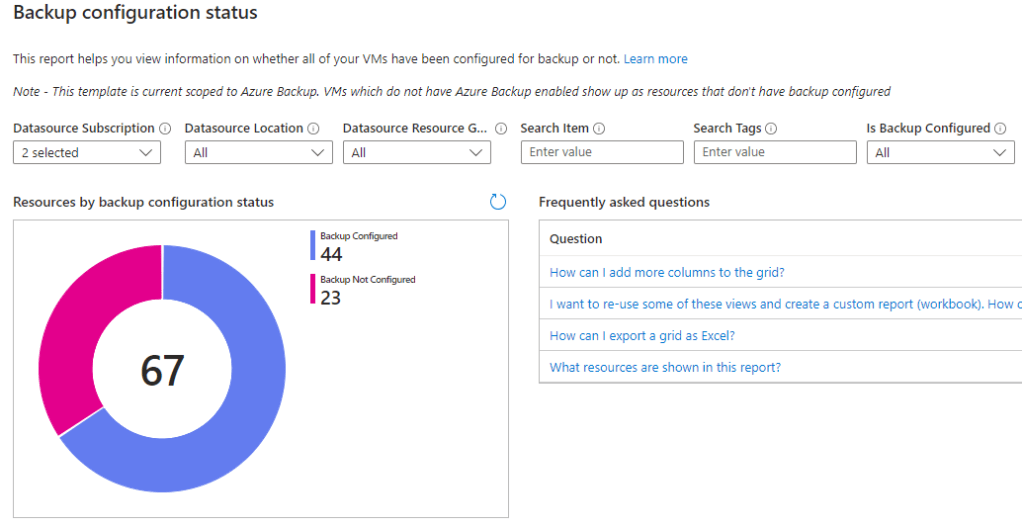
Task: Click info icon beside Datasource Location
Action: [x=313, y=129]
